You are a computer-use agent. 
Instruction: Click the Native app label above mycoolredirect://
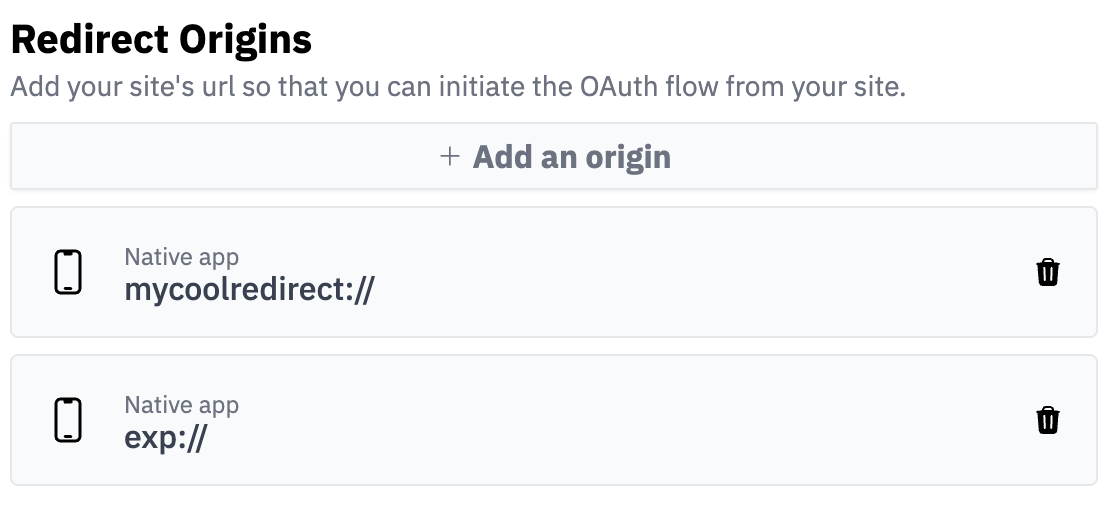pyautogui.click(x=181, y=257)
